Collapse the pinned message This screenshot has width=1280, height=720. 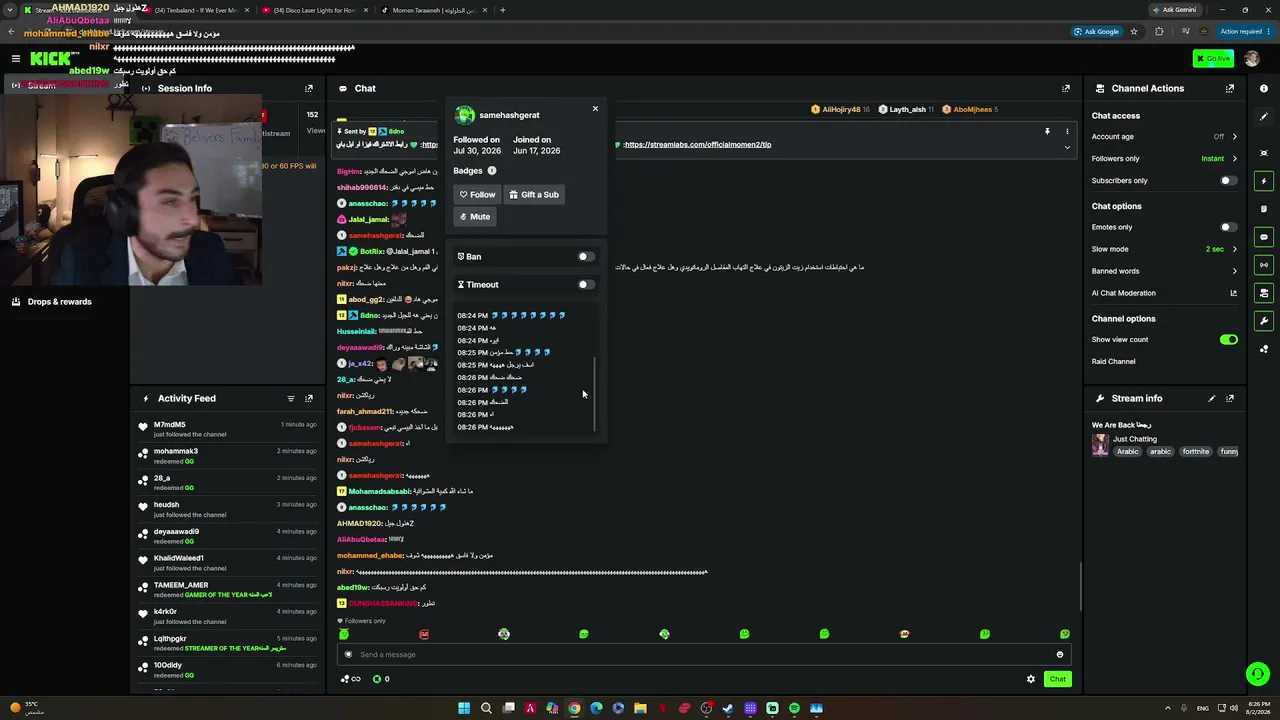(1067, 147)
